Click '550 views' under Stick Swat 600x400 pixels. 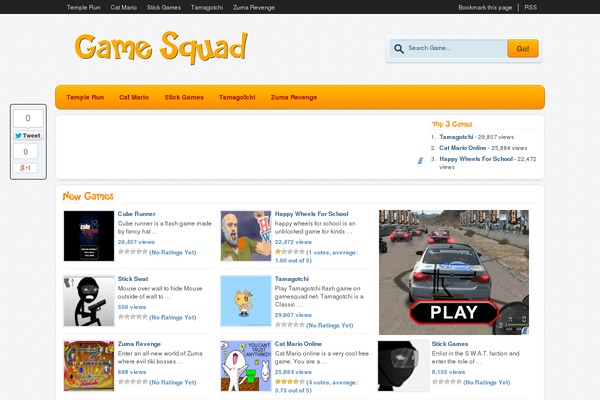coord(132,307)
